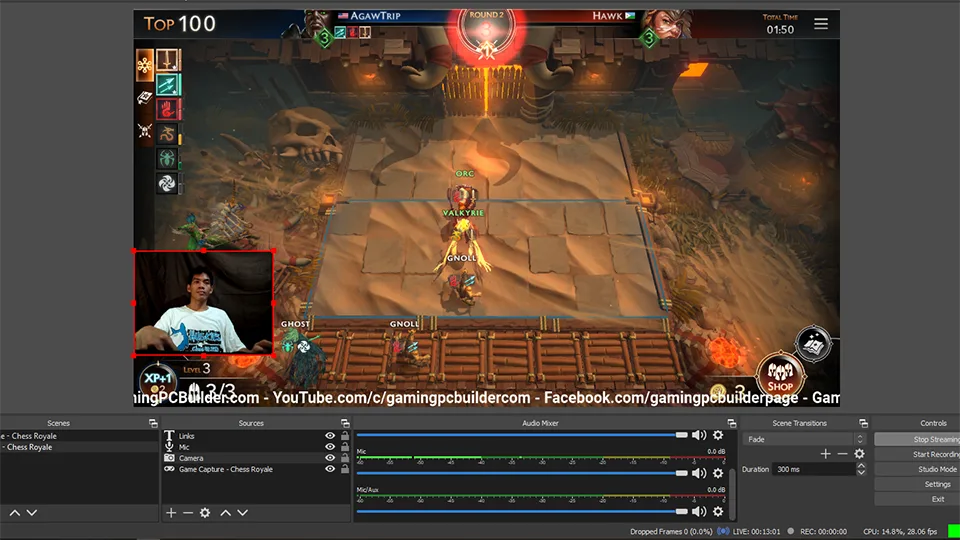The image size is (960, 540).
Task: Open source properties gear in Sources
Action: 205,512
